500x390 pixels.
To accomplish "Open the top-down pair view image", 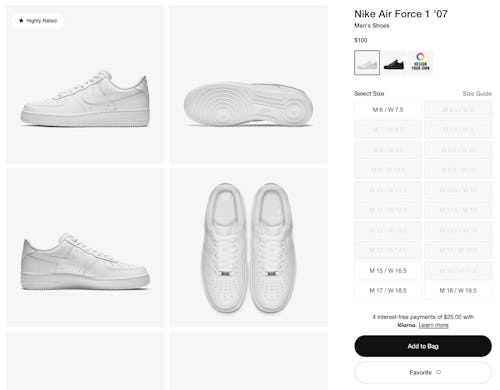I will click(249, 247).
